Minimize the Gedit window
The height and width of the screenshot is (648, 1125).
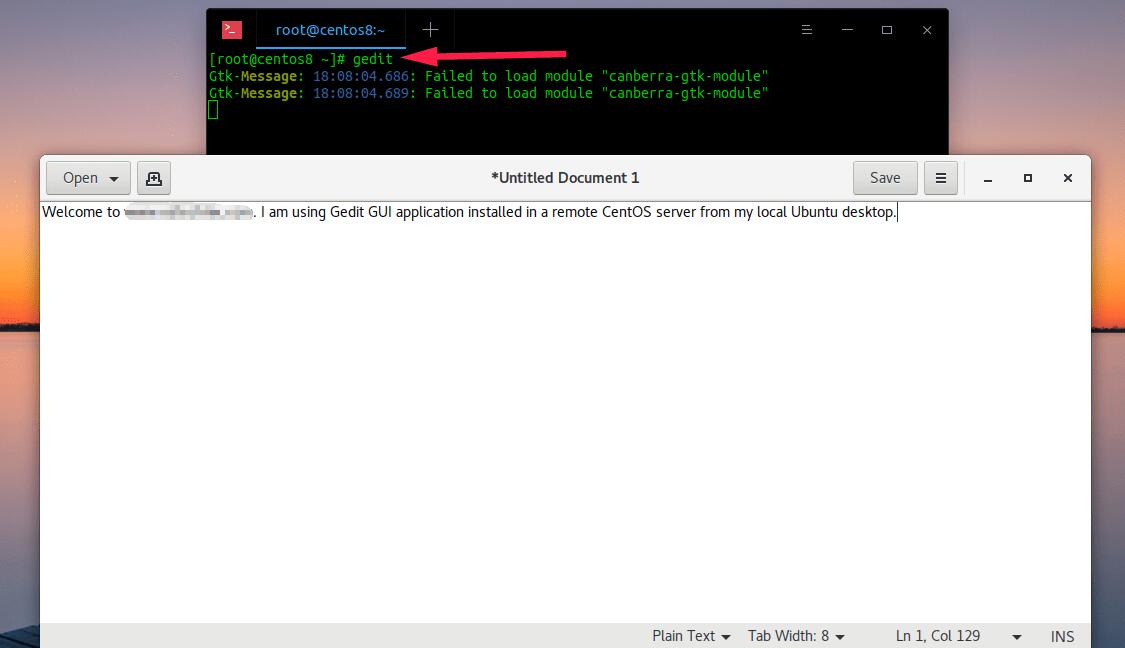(988, 178)
